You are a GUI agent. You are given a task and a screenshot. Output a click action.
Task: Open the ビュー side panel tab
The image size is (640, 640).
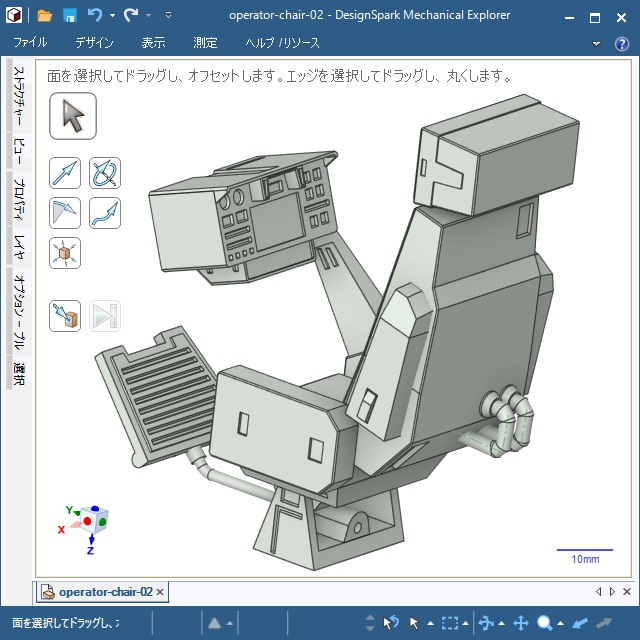(x=19, y=151)
